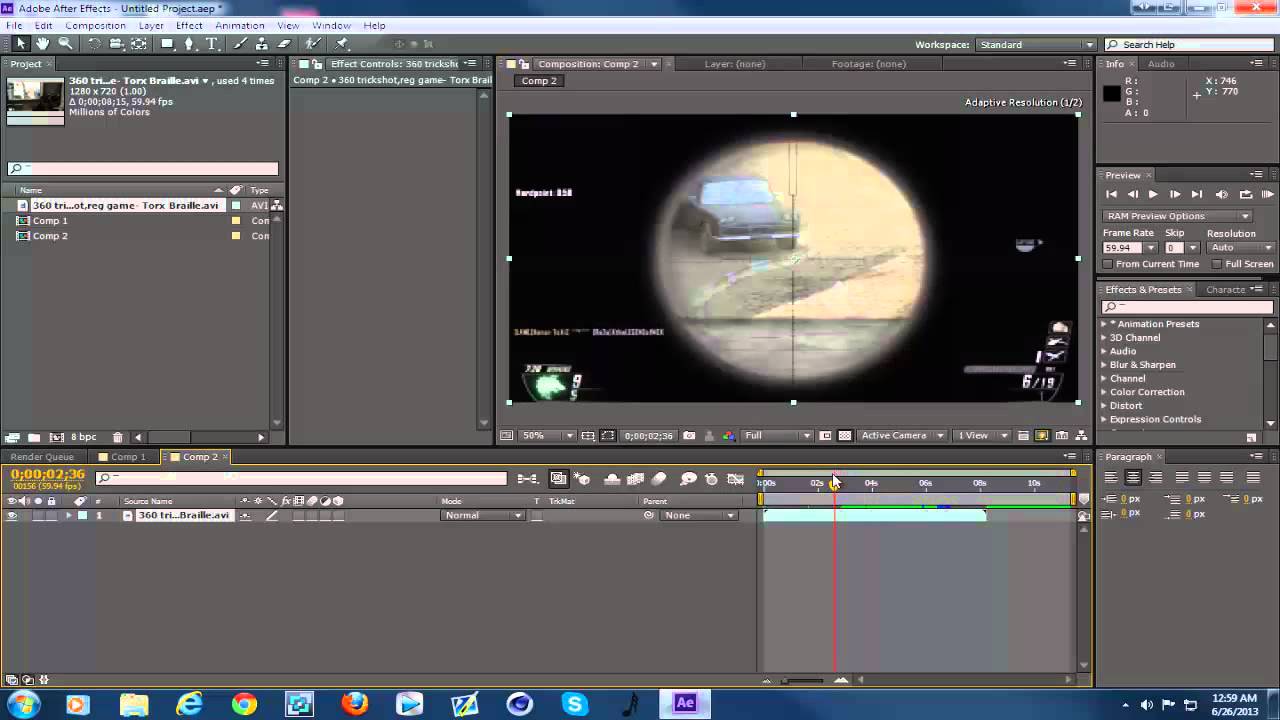Select the Zoom magnifier tool
Image resolution: width=1280 pixels, height=720 pixels.
66,44
